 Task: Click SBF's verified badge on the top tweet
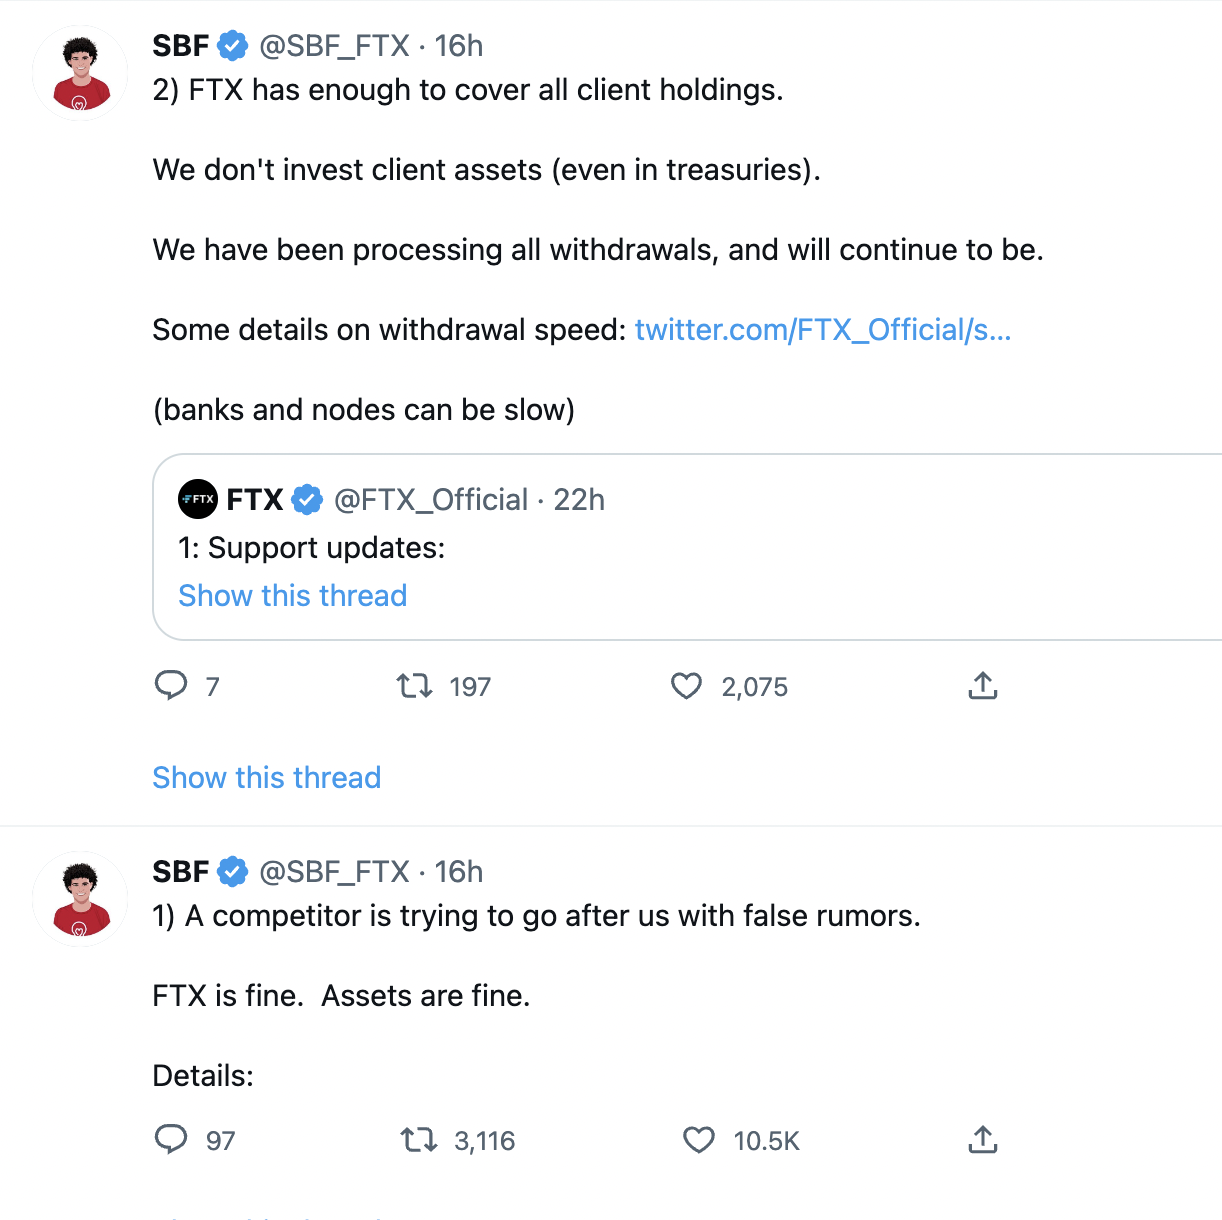(233, 45)
